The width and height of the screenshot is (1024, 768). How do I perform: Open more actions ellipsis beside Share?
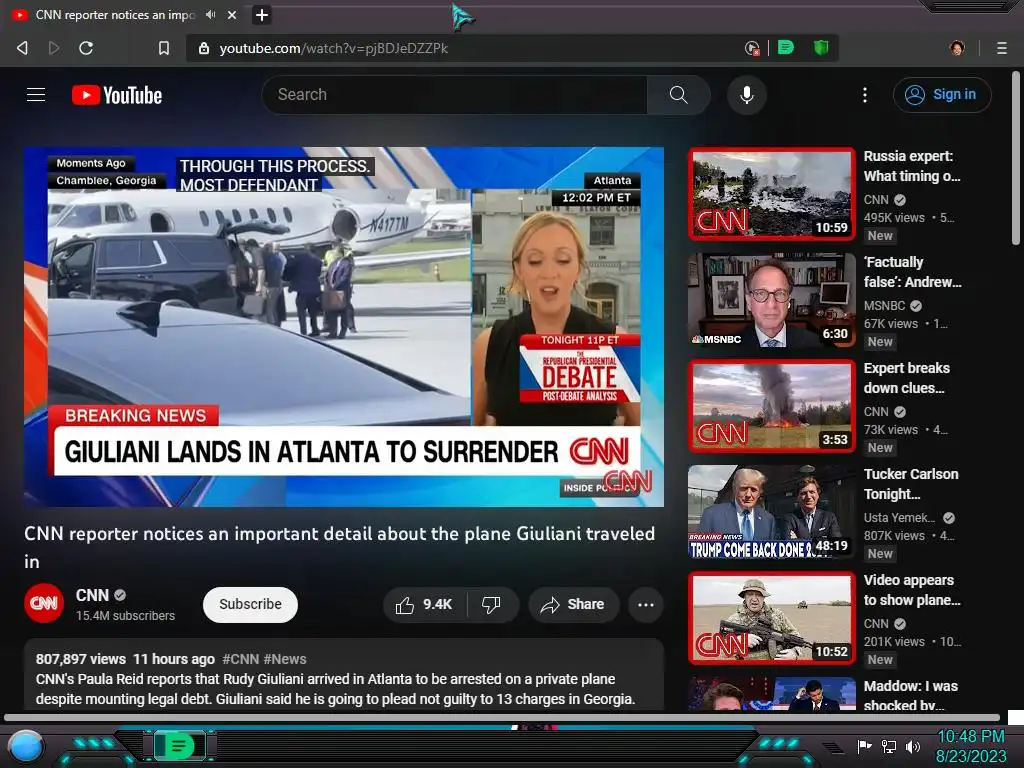[646, 605]
